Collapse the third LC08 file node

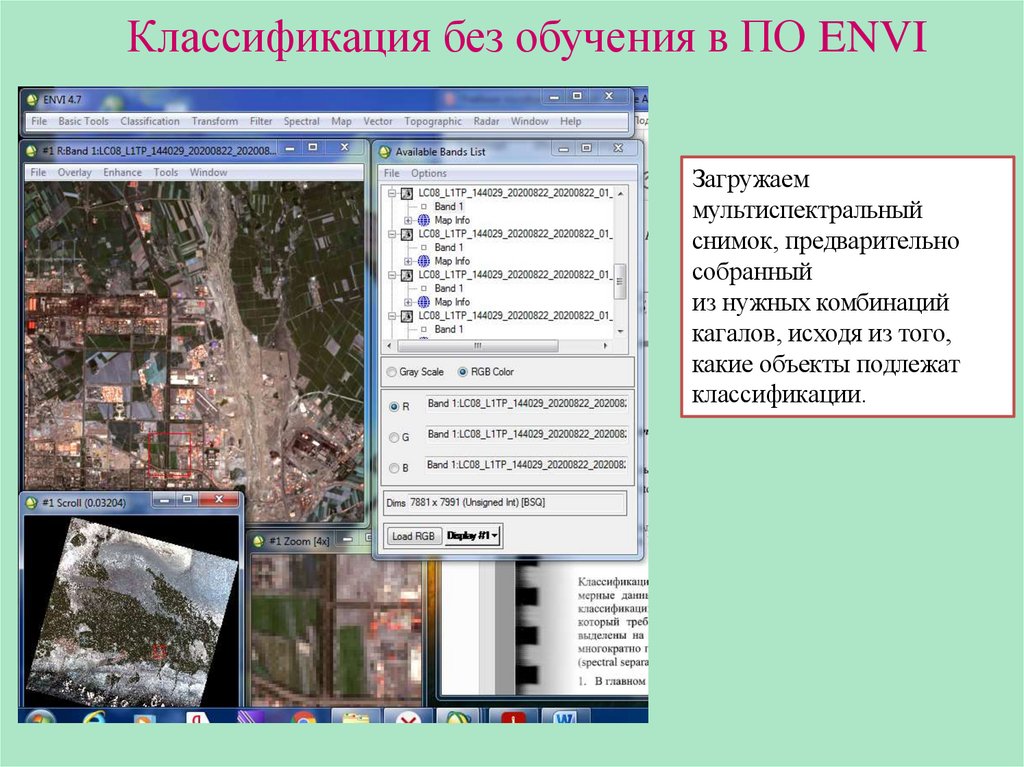pyautogui.click(x=392, y=275)
